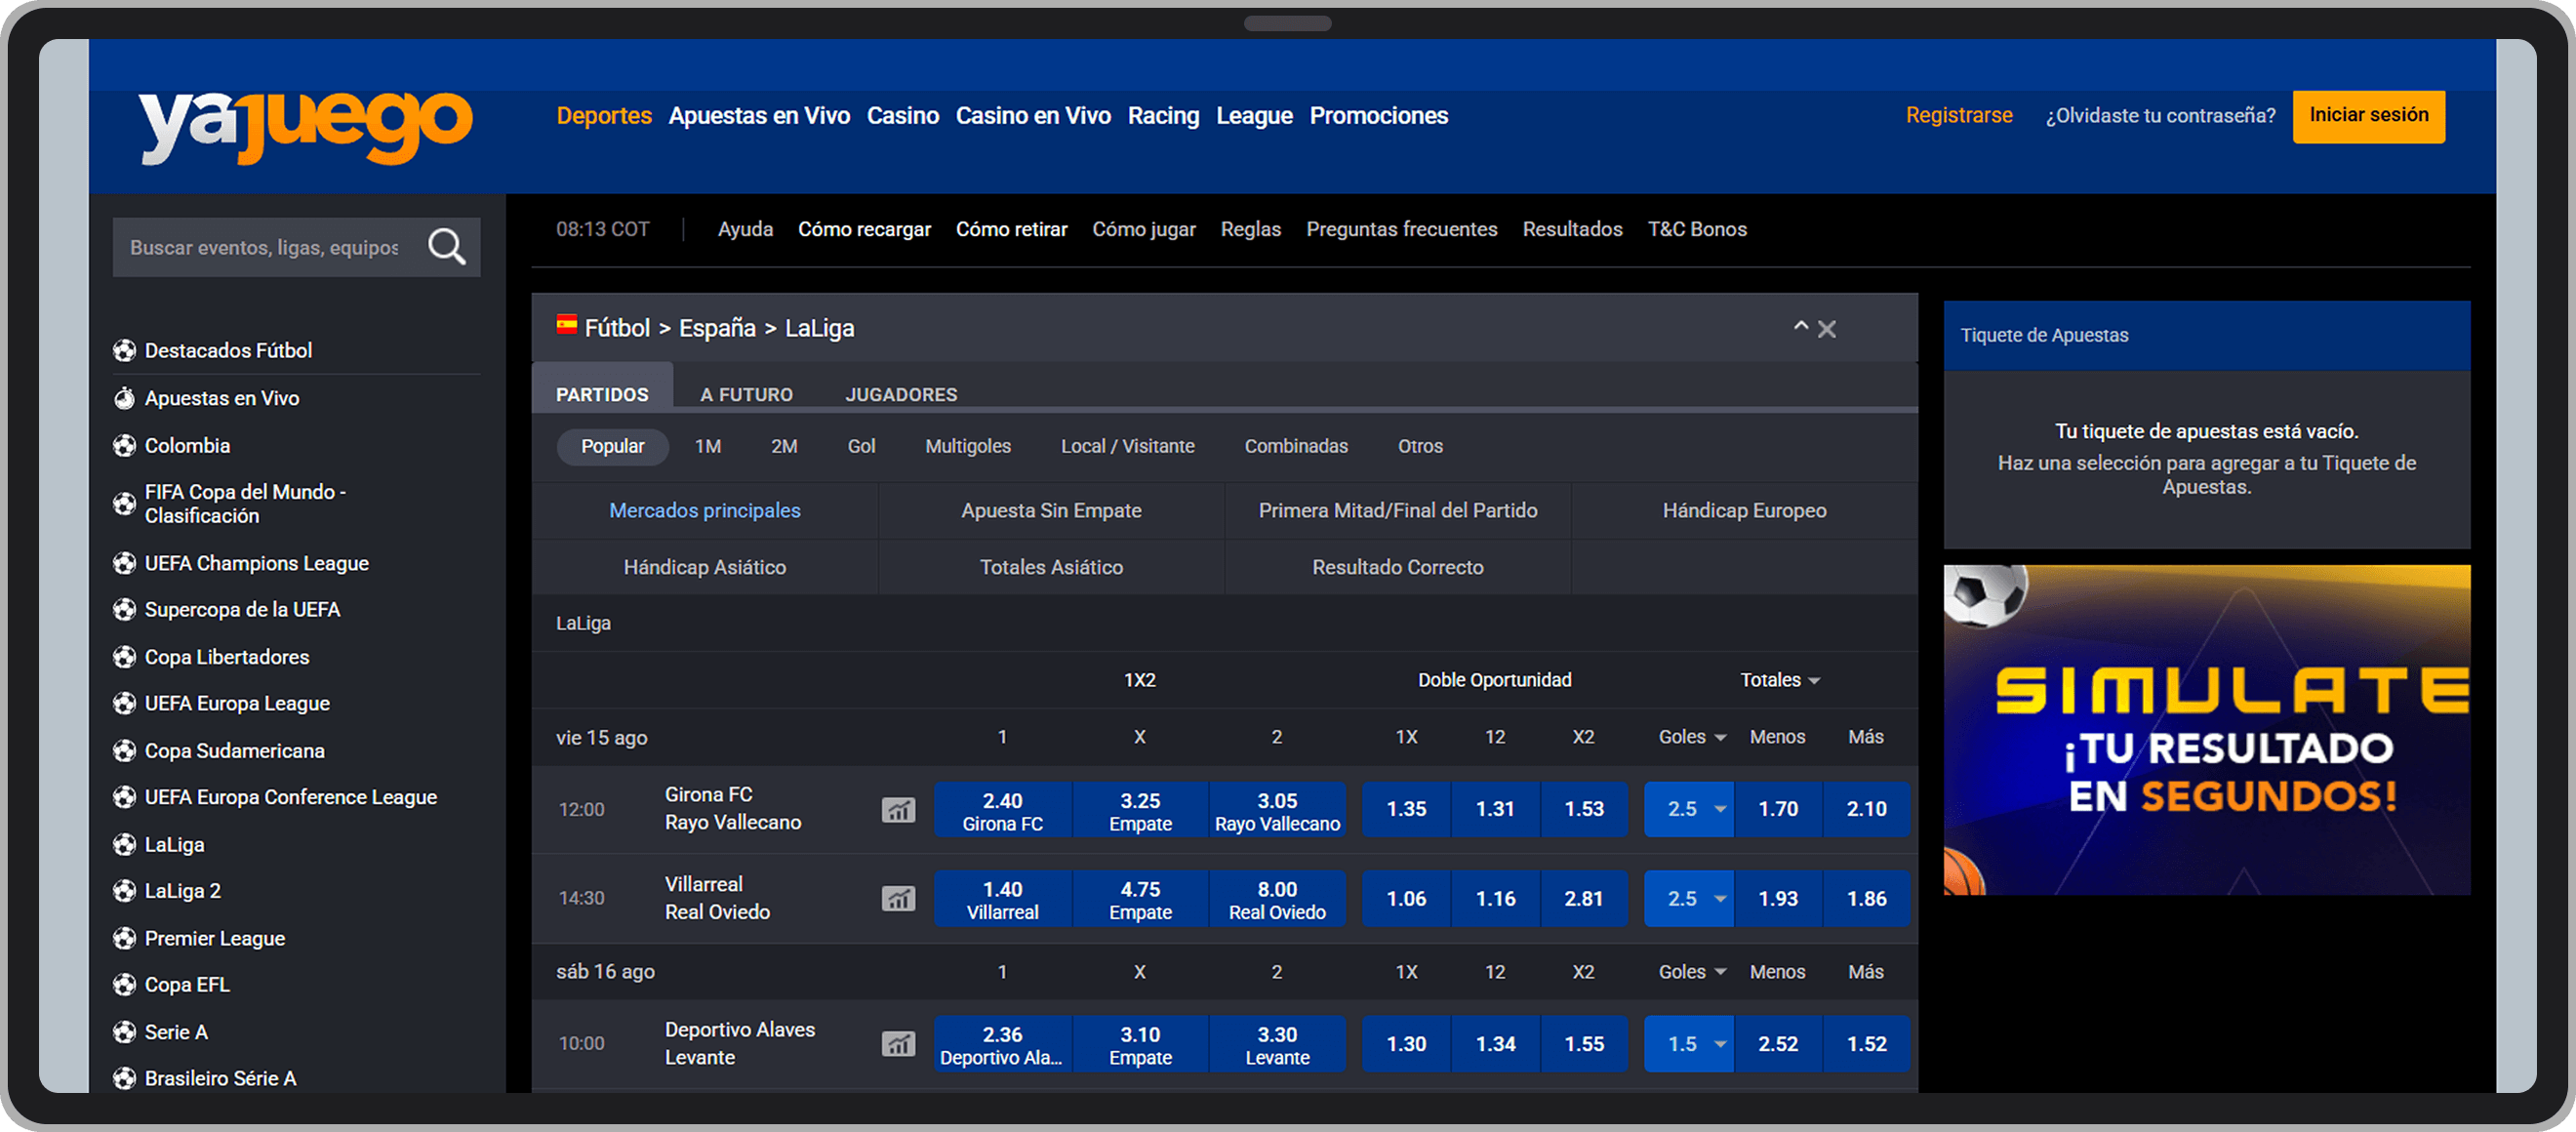Click ball icon beside Copa Libertadores
Screen dimensions: 2576x1132
pyautogui.click(x=124, y=658)
